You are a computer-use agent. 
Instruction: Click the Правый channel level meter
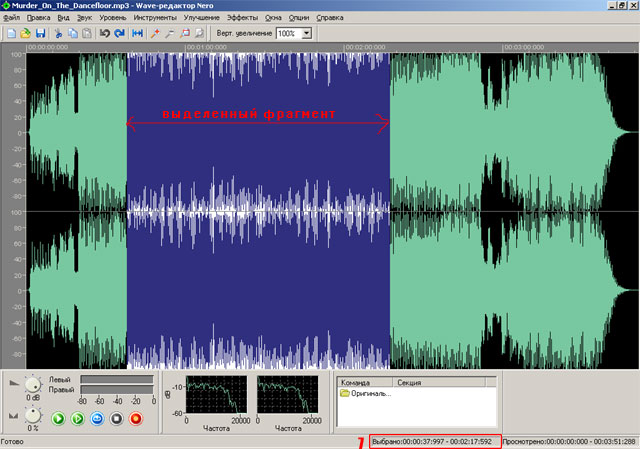point(117,390)
